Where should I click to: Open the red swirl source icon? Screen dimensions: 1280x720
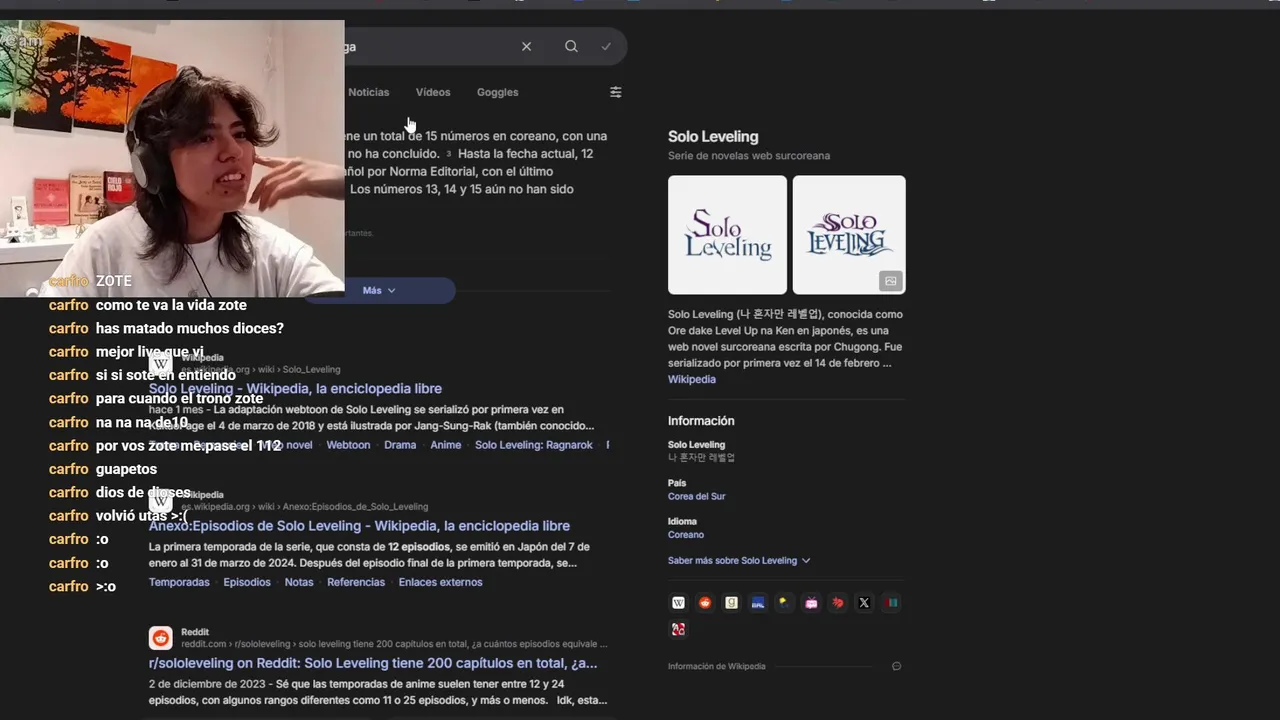pyautogui.click(x=838, y=602)
